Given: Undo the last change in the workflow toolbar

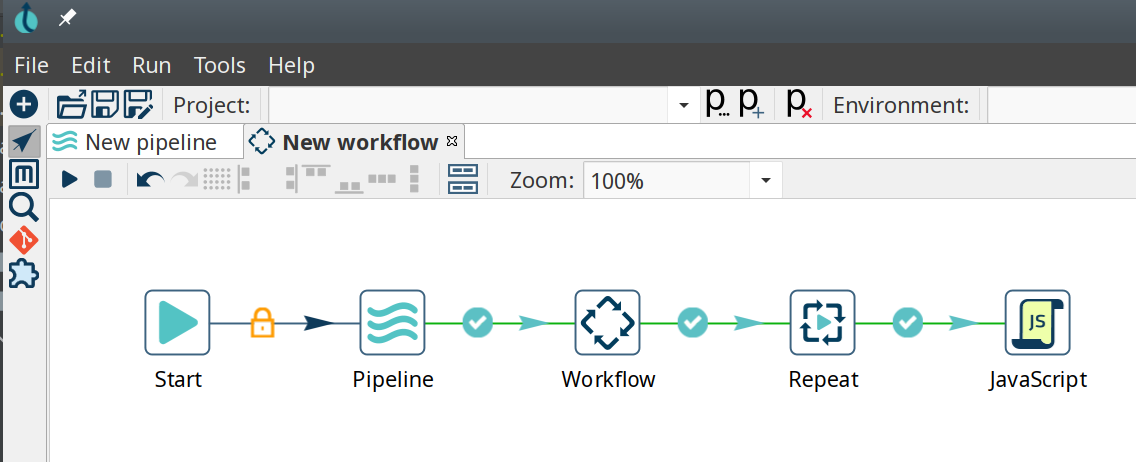Looking at the screenshot, I should point(150,180).
